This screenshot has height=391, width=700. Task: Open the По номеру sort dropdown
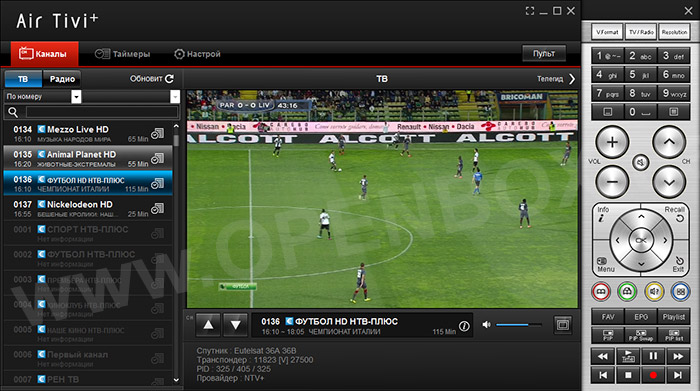[x=43, y=96]
